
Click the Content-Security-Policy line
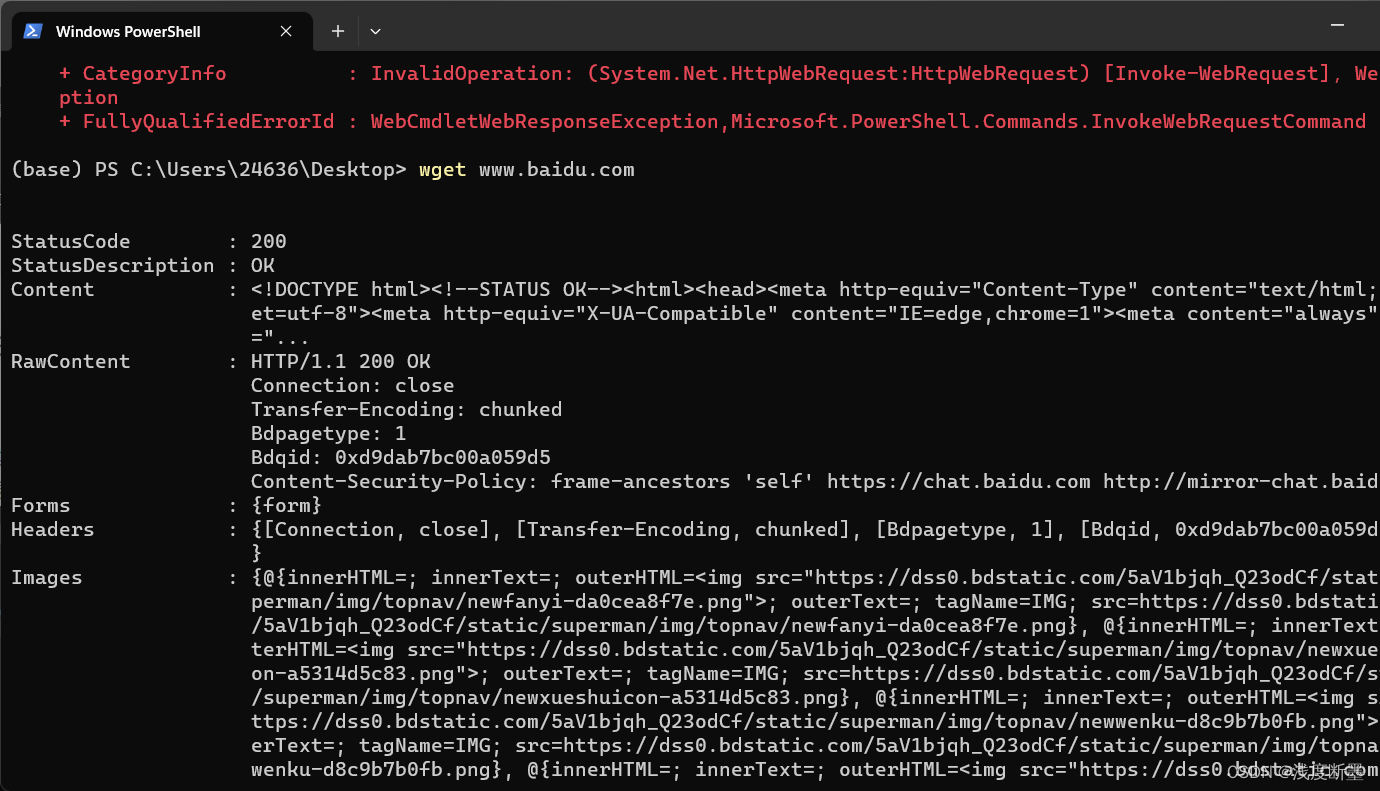point(815,481)
